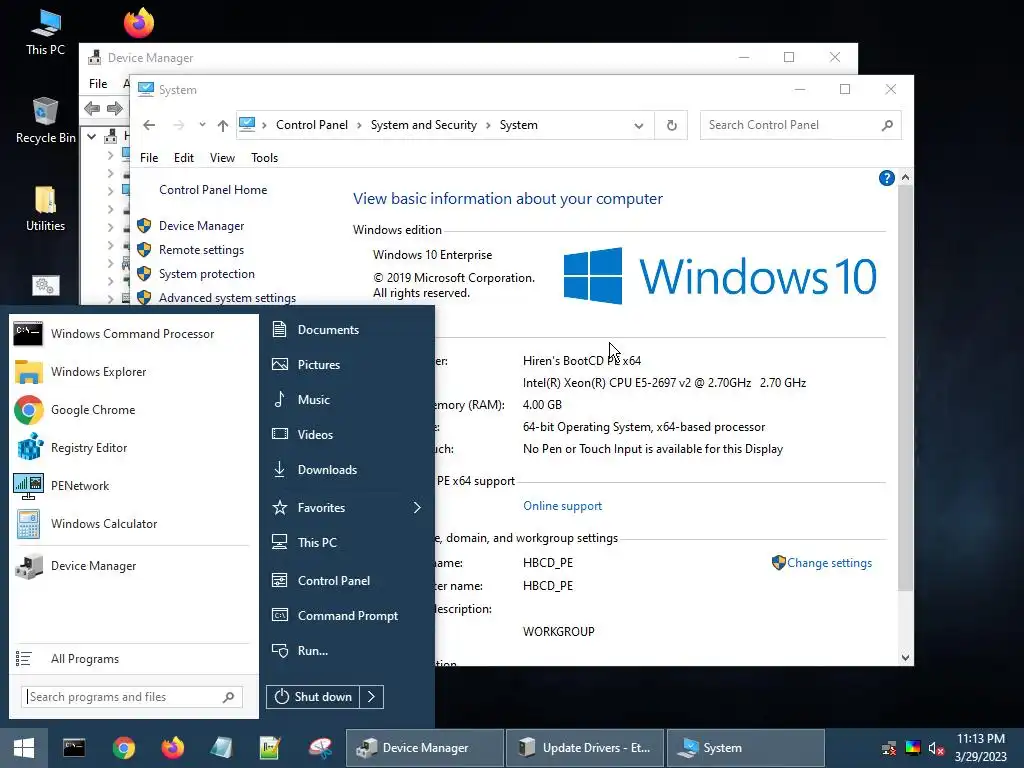Image resolution: width=1024 pixels, height=768 pixels.
Task: Open Firefox desktop shortcut
Action: (138, 23)
